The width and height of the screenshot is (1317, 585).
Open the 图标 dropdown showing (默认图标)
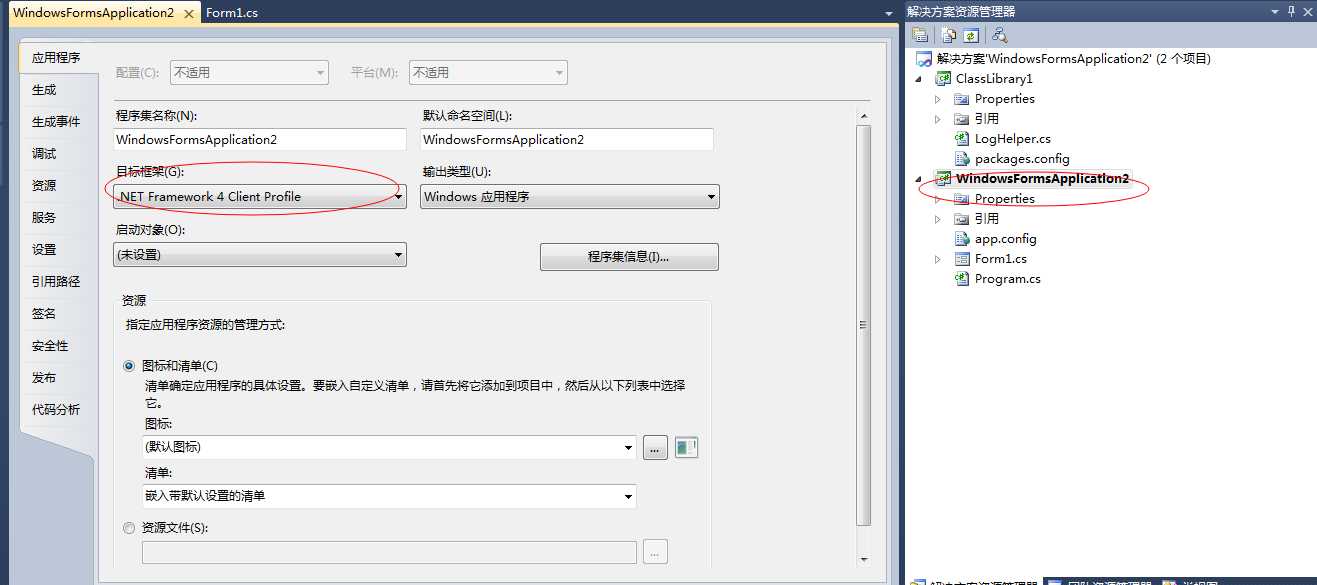point(389,447)
